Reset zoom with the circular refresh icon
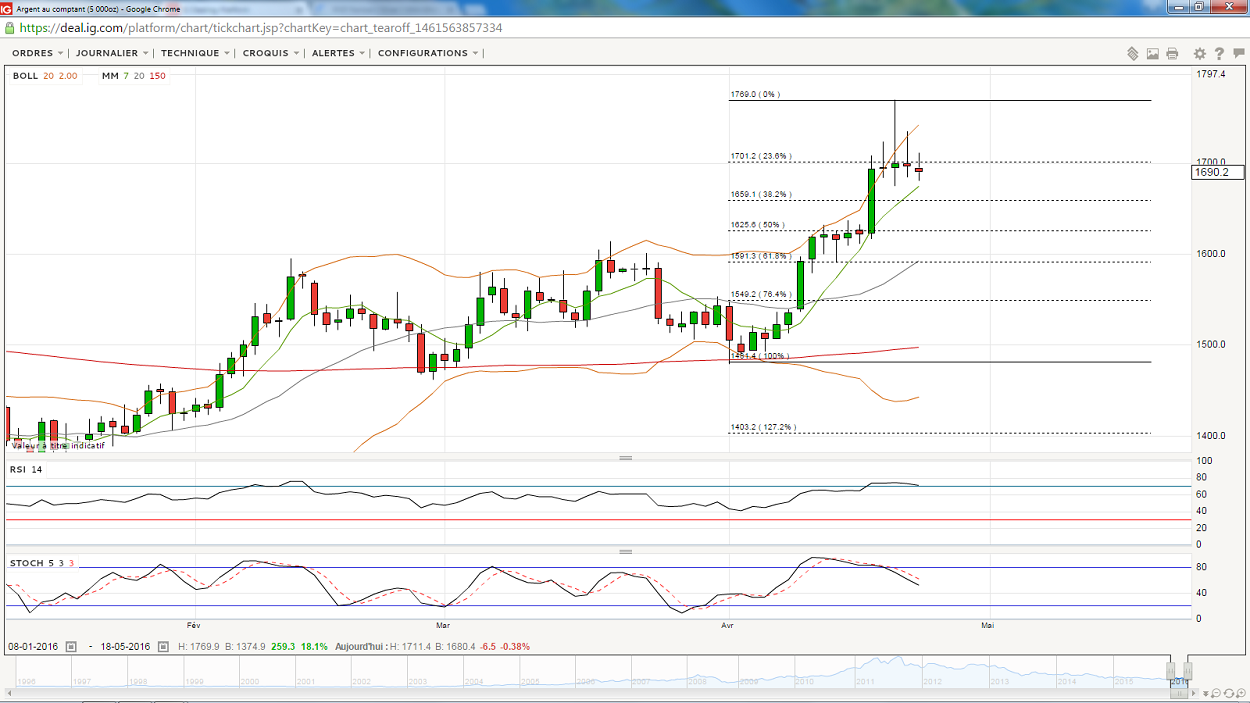 [1229, 693]
